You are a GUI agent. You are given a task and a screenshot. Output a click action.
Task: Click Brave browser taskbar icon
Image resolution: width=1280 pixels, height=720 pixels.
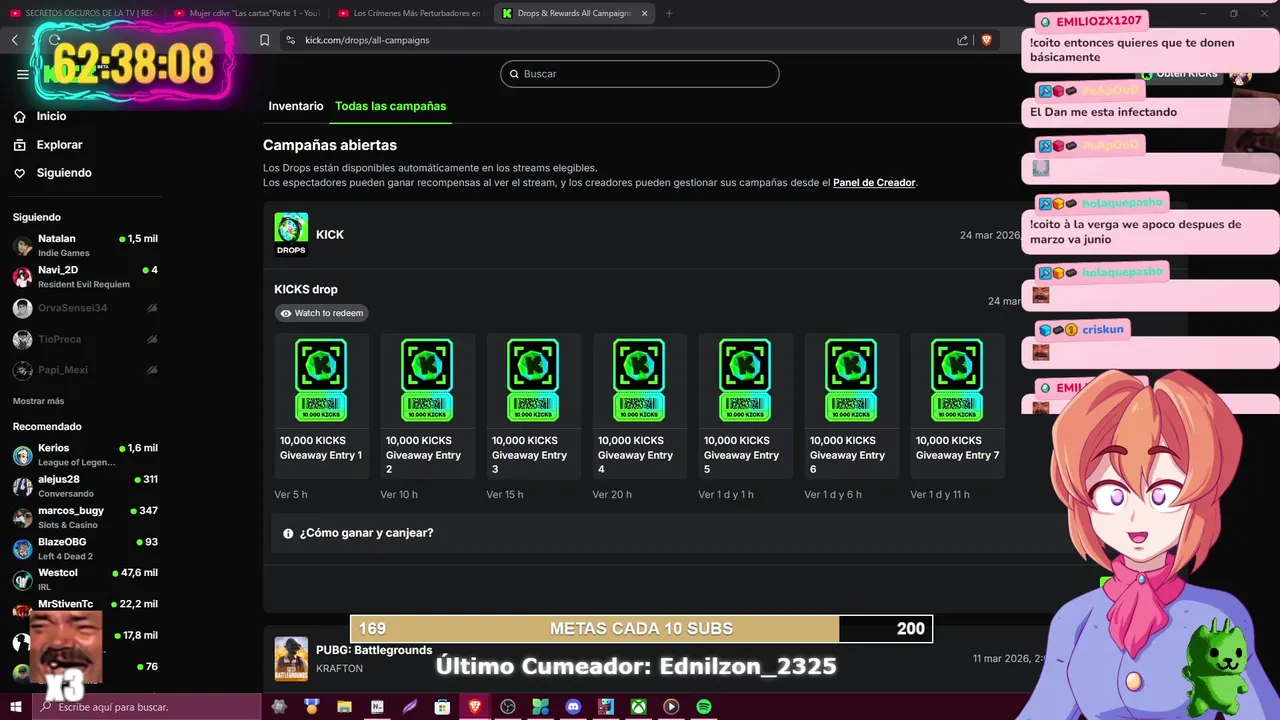(x=475, y=707)
